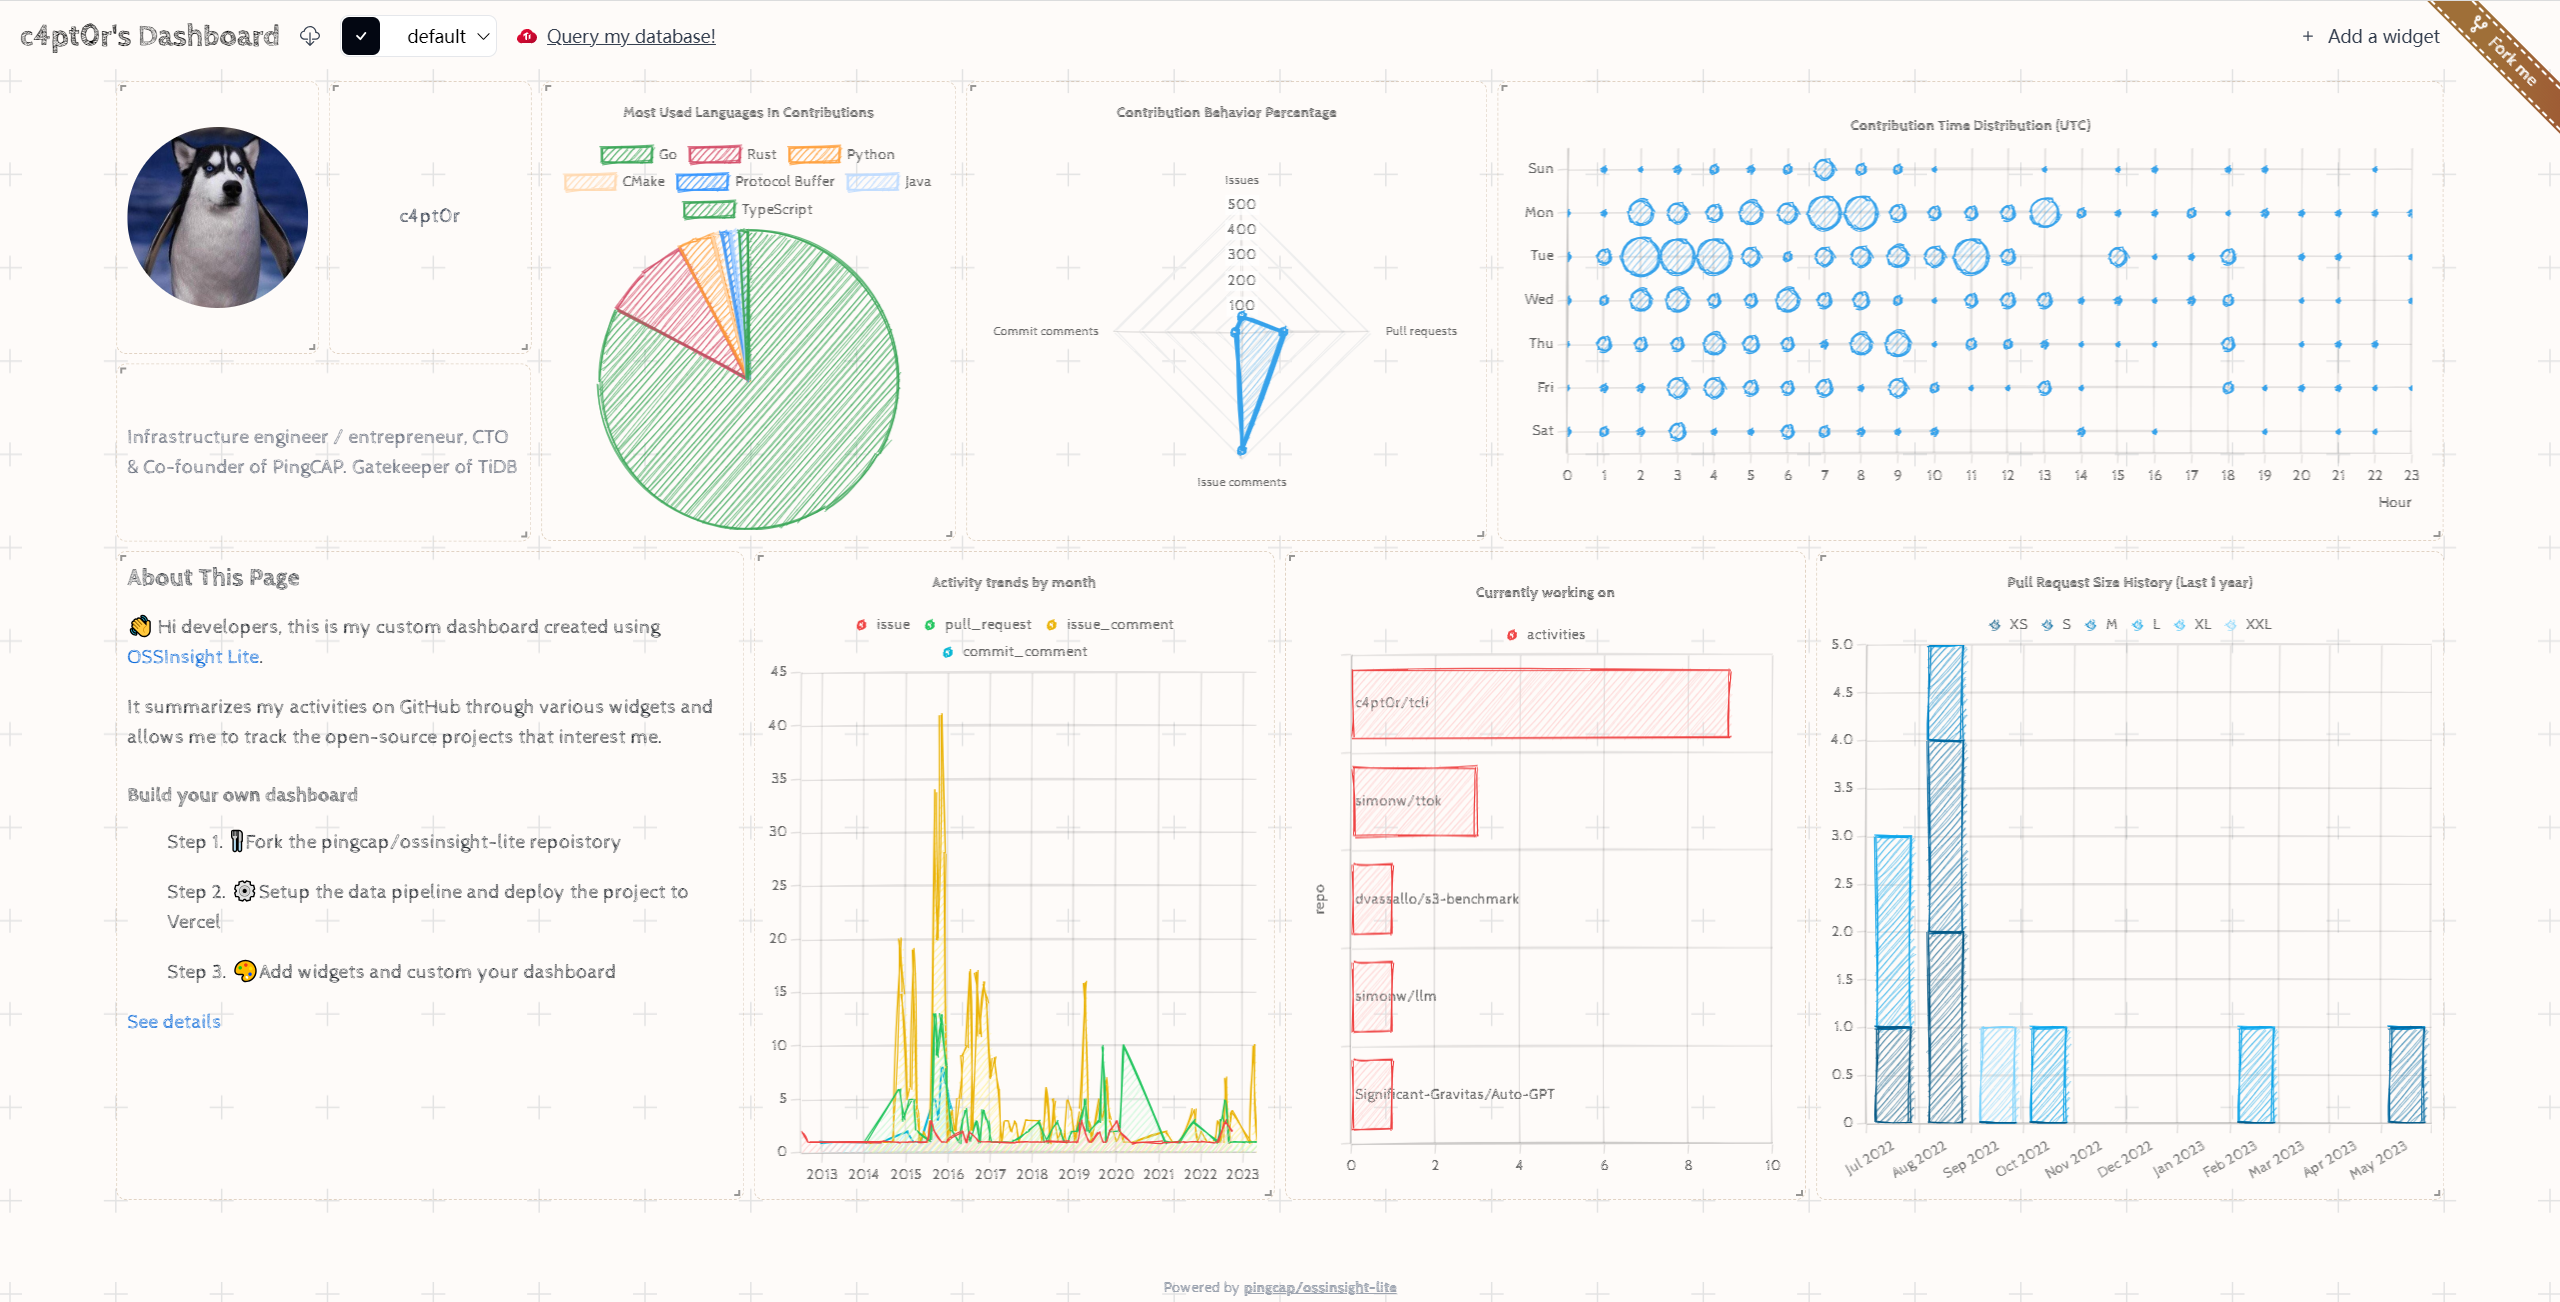Toggle the XXL size legend marker
Screen dimensions: 2560x1302
2231,624
